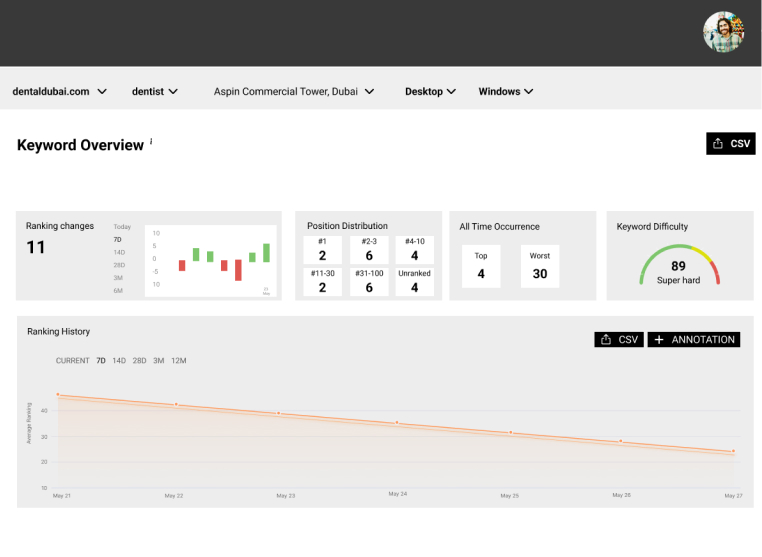
Task: Click the ANNOTATION button with plus sign
Action: click(693, 340)
